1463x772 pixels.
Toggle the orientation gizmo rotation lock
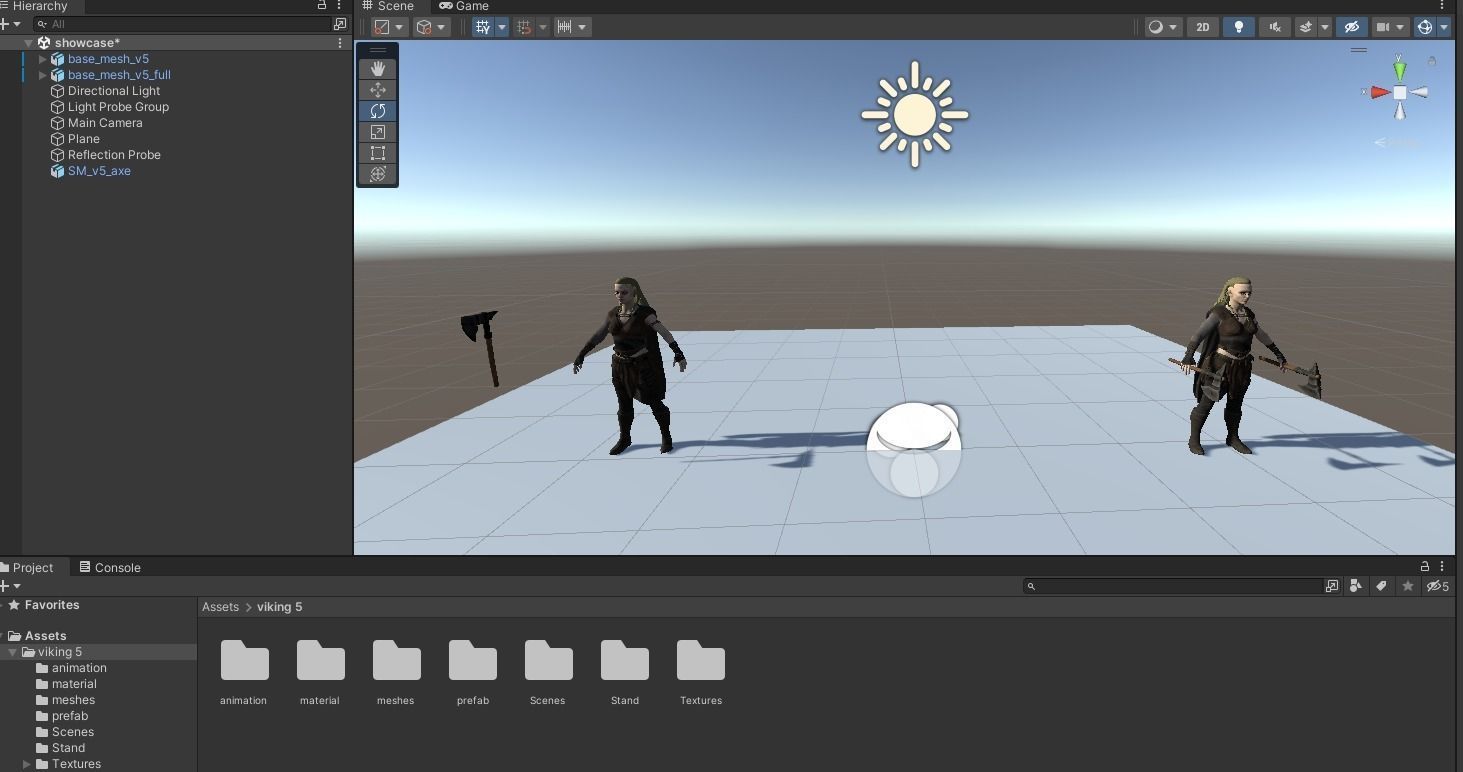click(1432, 62)
